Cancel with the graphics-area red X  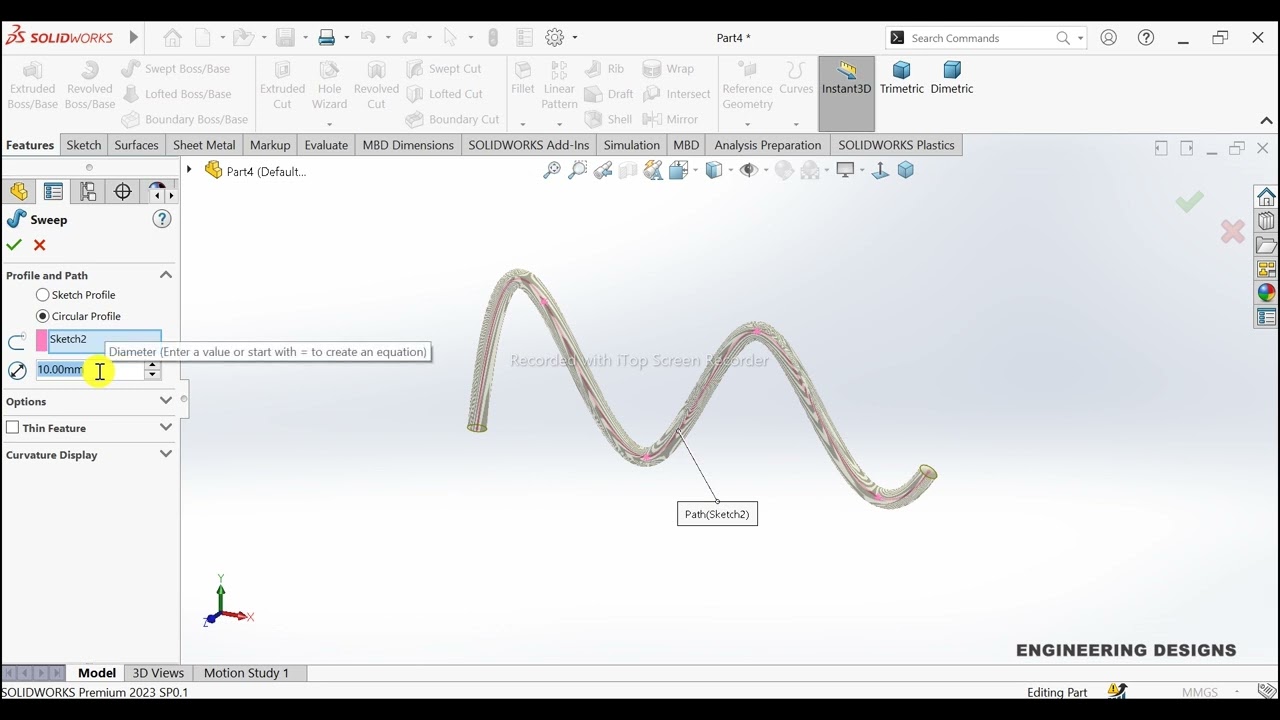[1233, 232]
